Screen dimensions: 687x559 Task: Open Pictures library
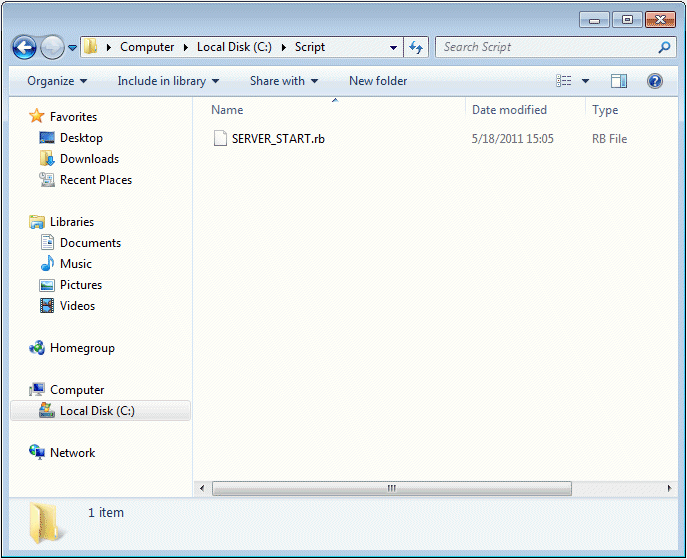81,285
